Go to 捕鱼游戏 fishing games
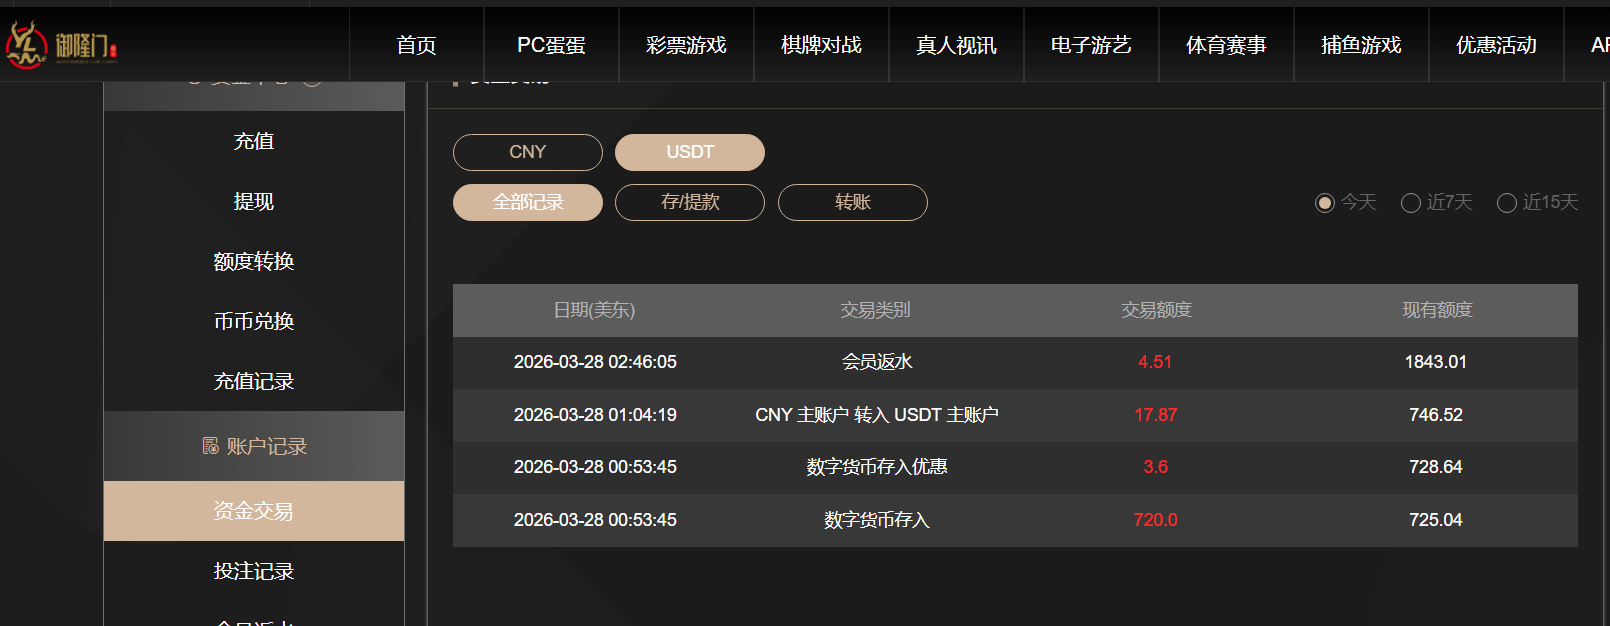1610x626 pixels. pos(1361,44)
